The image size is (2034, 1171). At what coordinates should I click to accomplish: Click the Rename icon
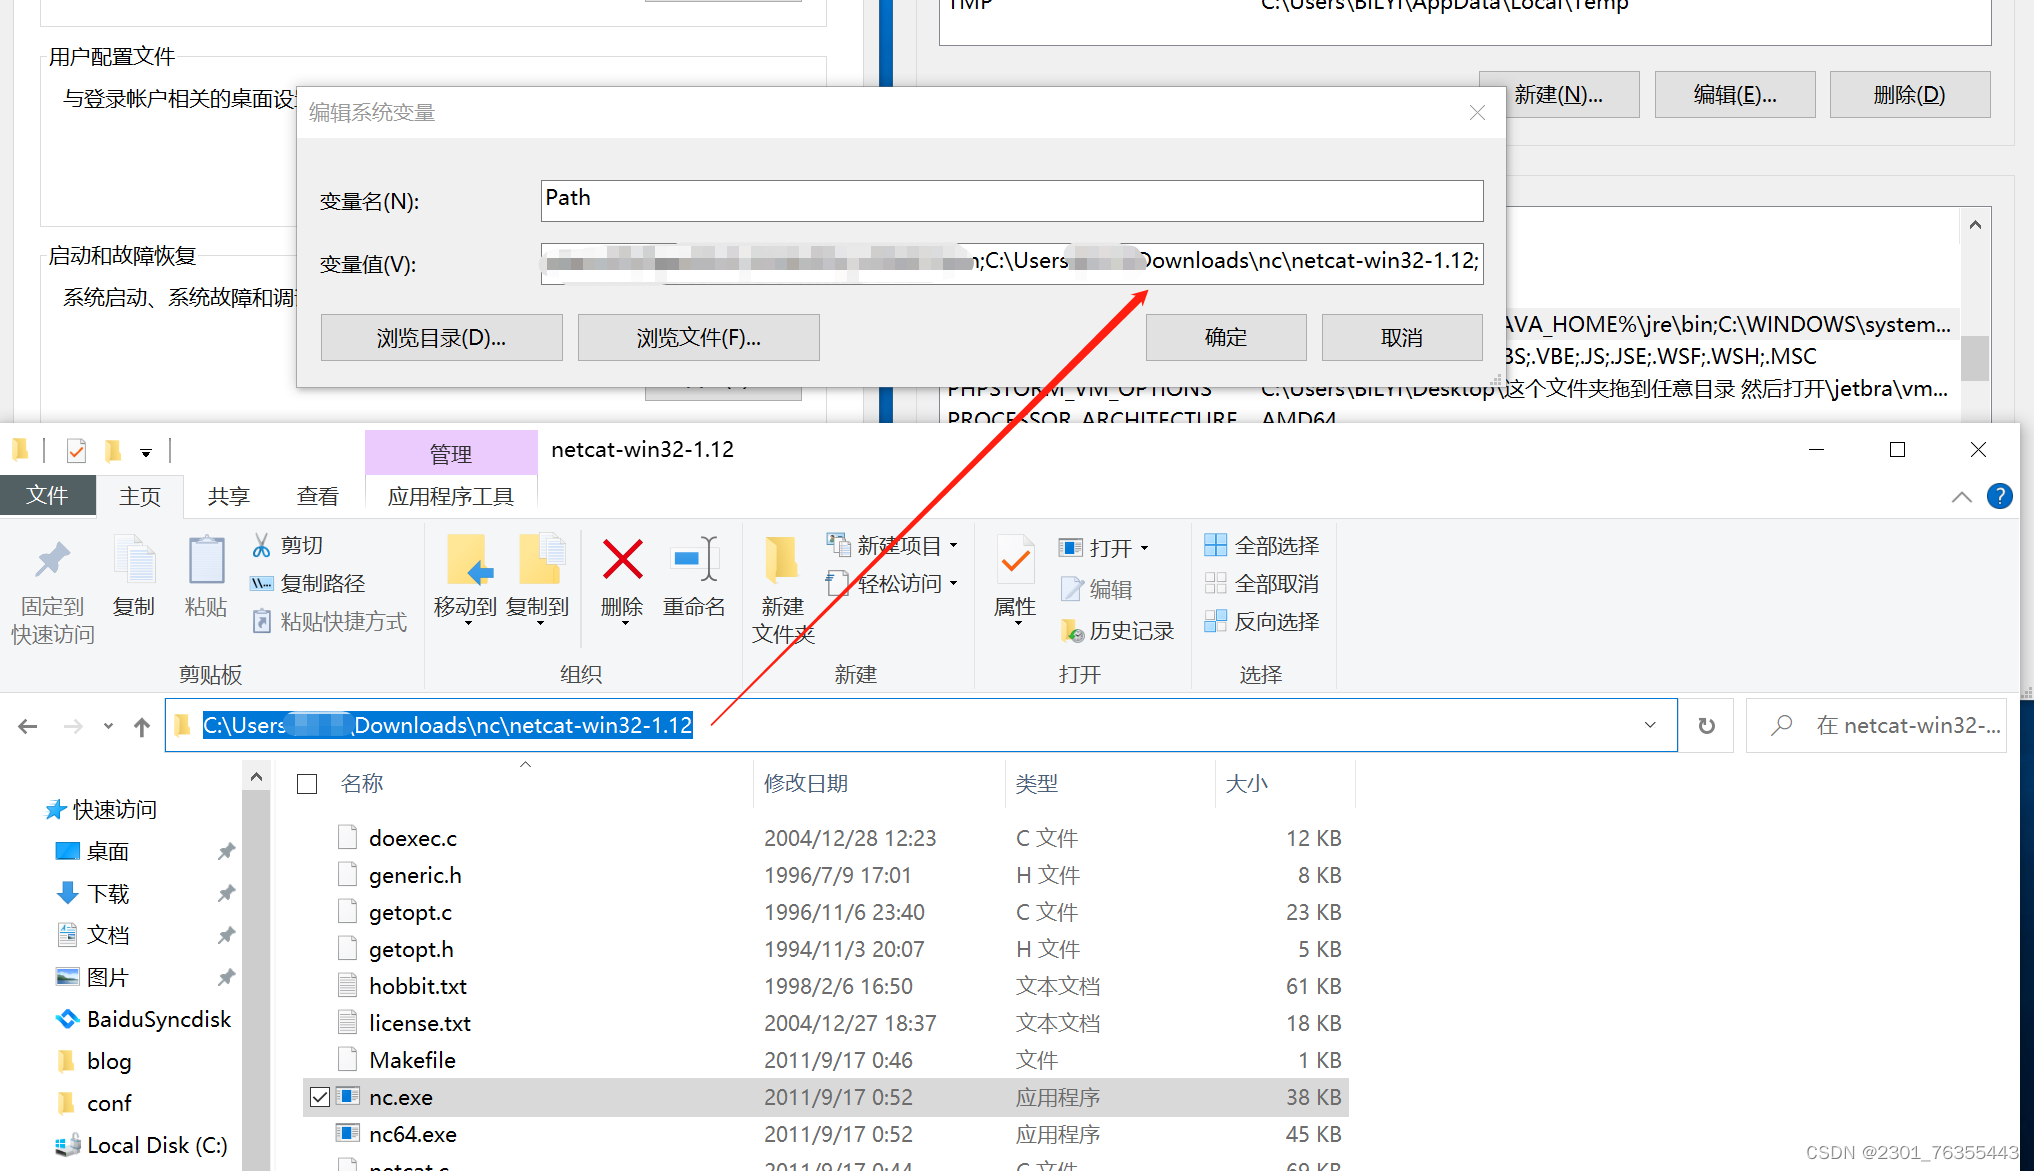(695, 559)
